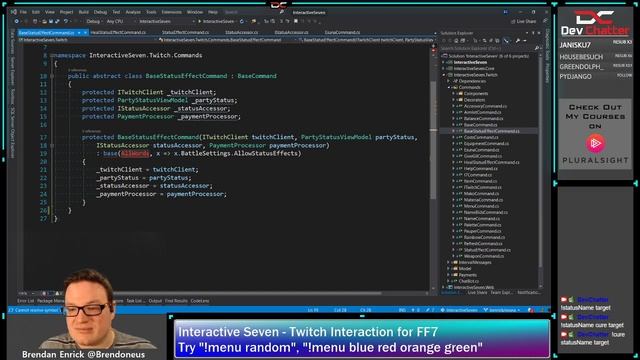The width and height of the screenshot is (640, 360).
Task: Select EquipmentCommand.cs in Solution Explorer
Action: (486, 144)
